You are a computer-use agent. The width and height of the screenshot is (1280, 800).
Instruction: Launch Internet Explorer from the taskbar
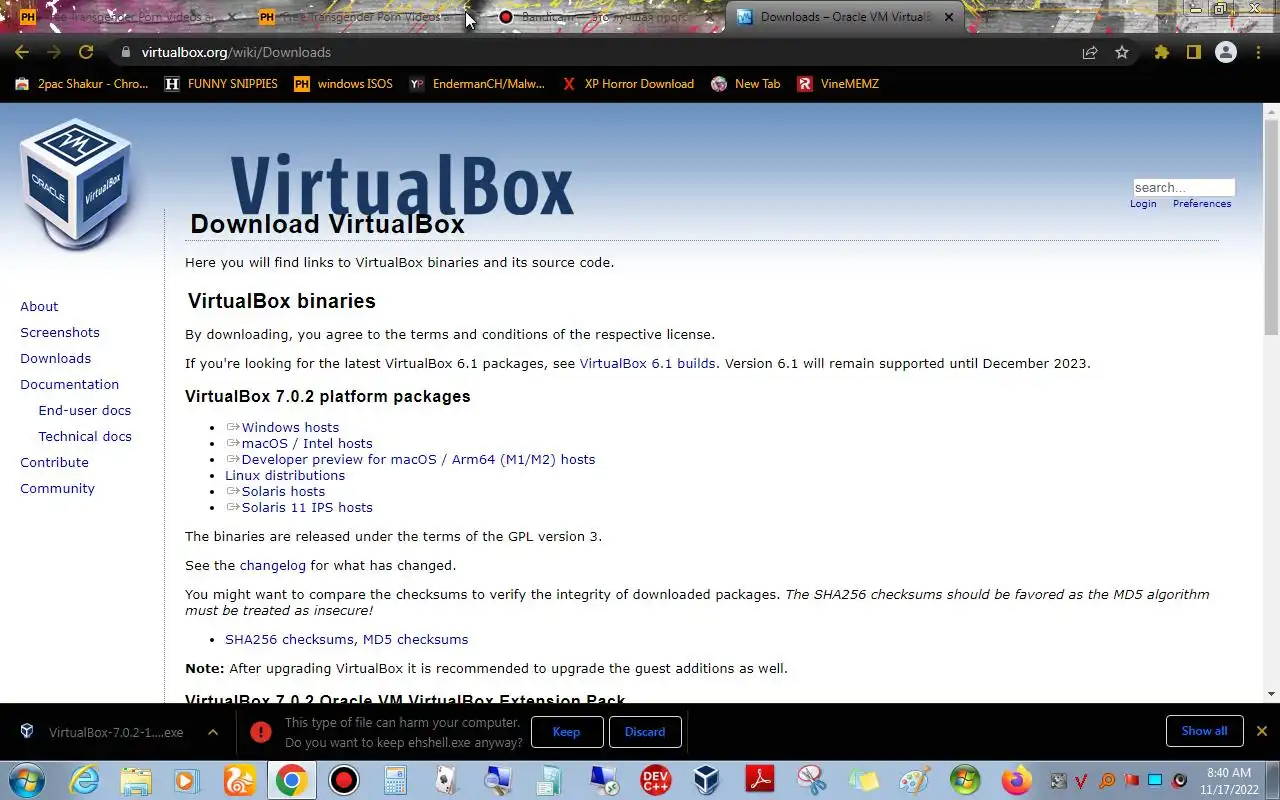tap(84, 780)
